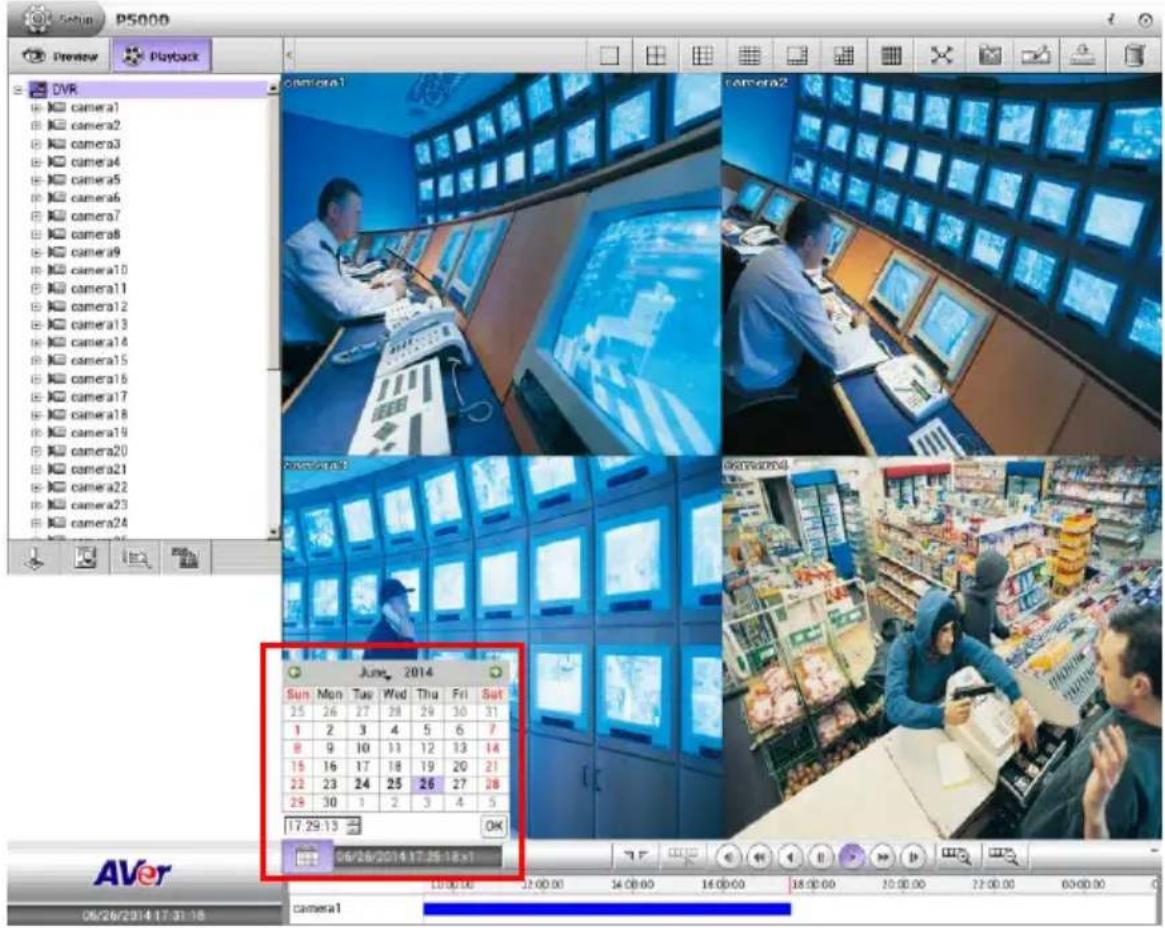Expand the camera8 tree node
1165x928 pixels.
pos(35,234)
